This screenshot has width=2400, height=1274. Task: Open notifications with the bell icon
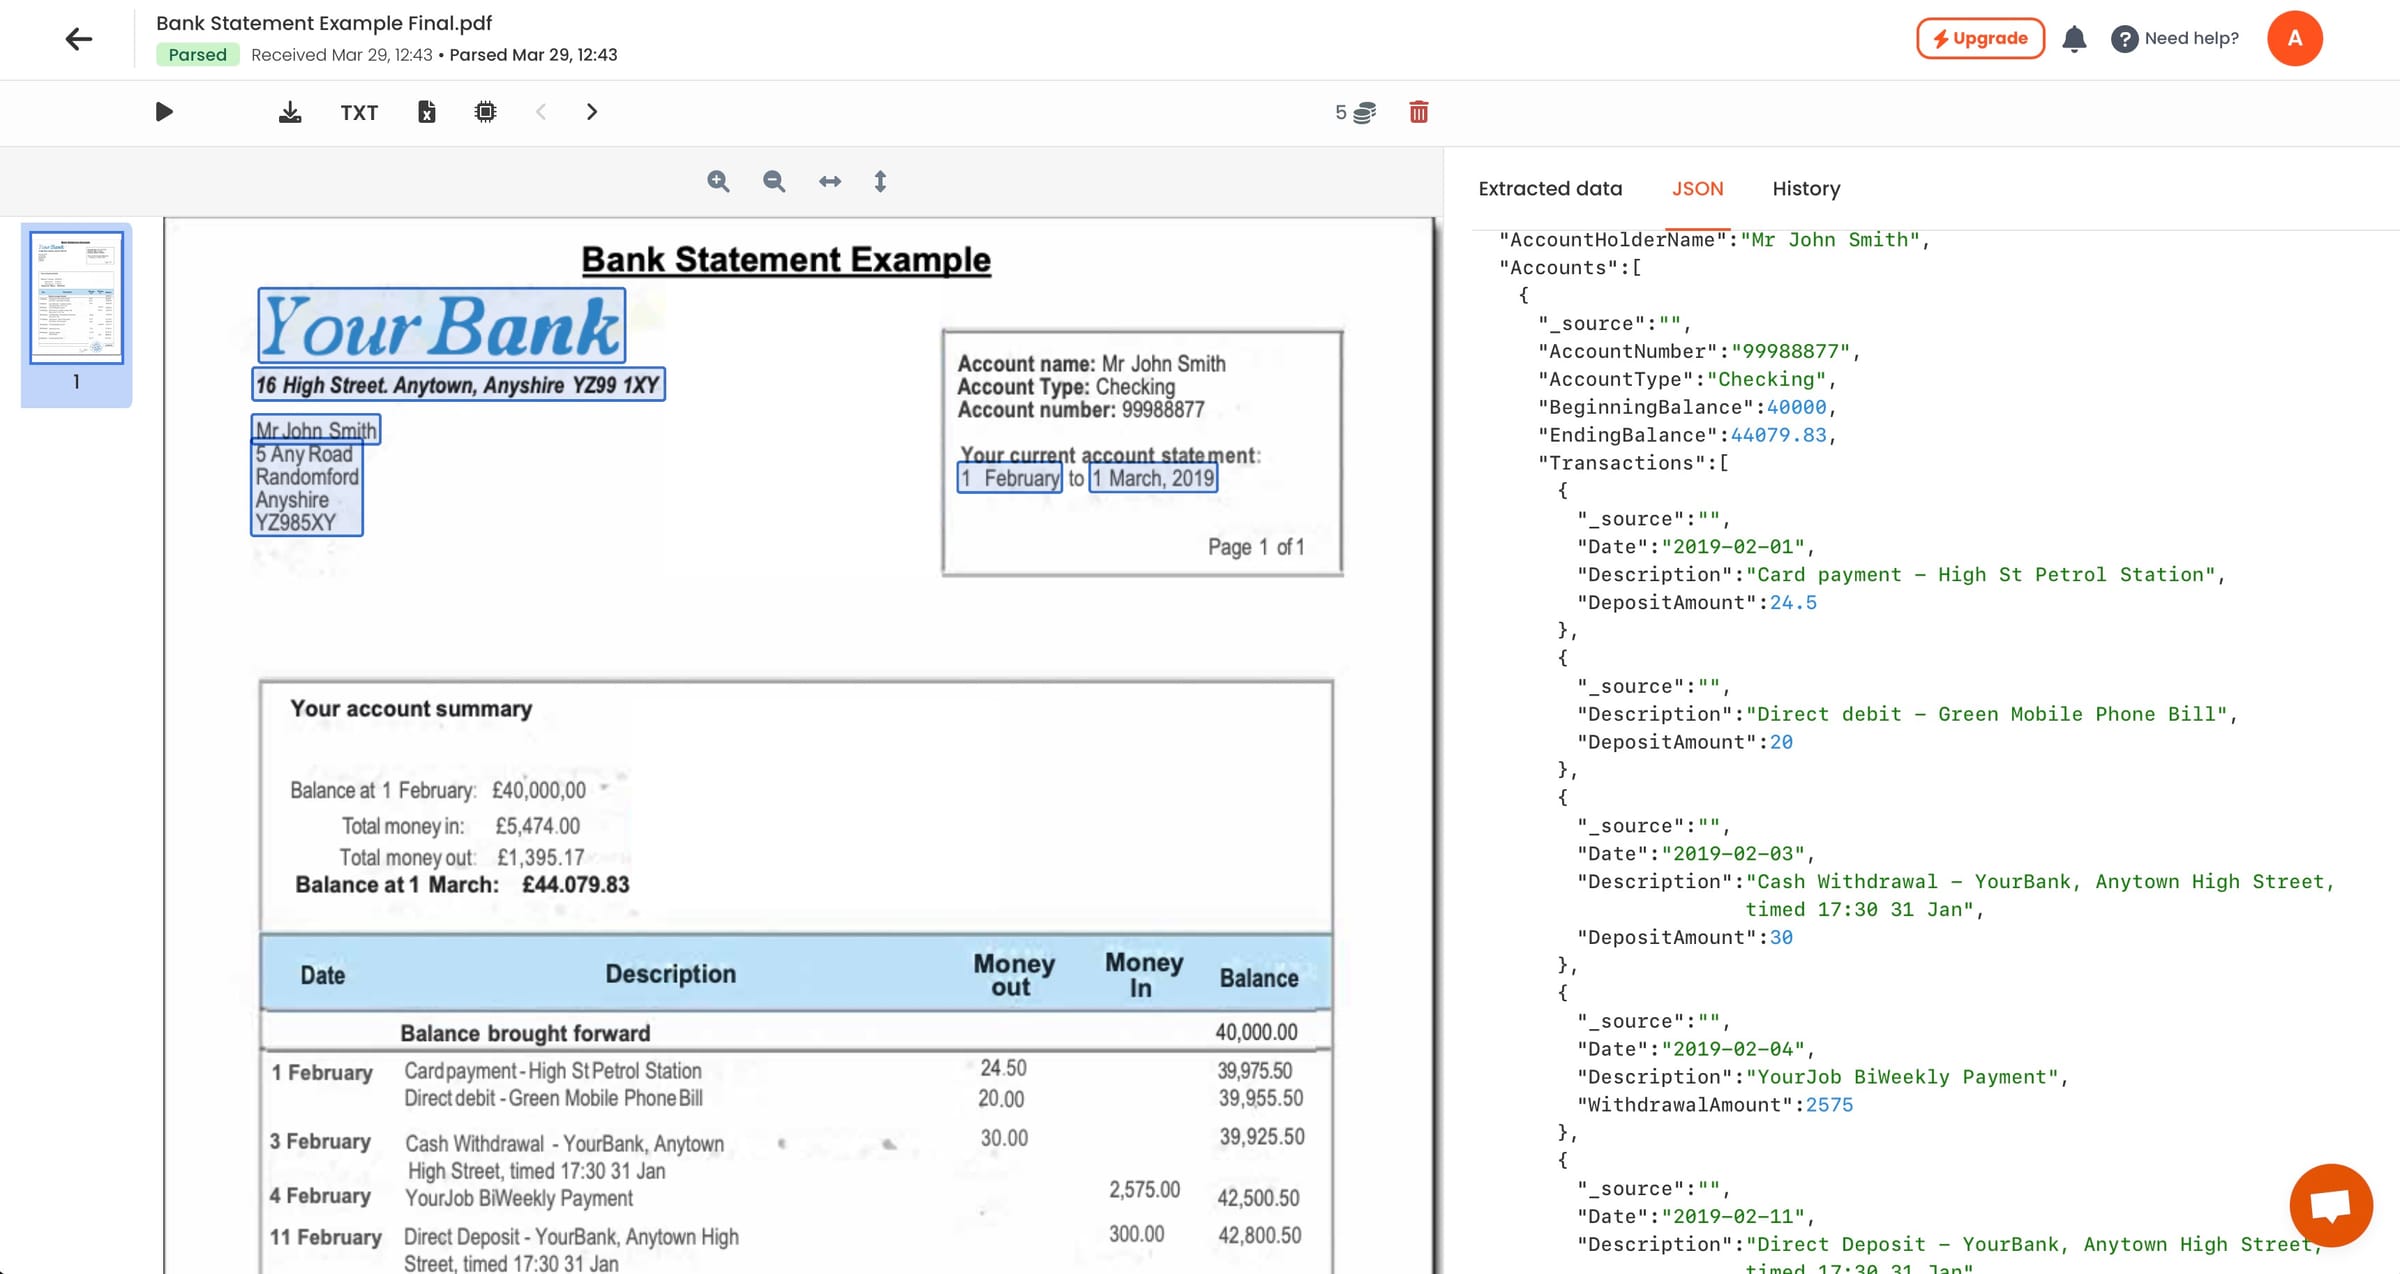pos(2074,38)
